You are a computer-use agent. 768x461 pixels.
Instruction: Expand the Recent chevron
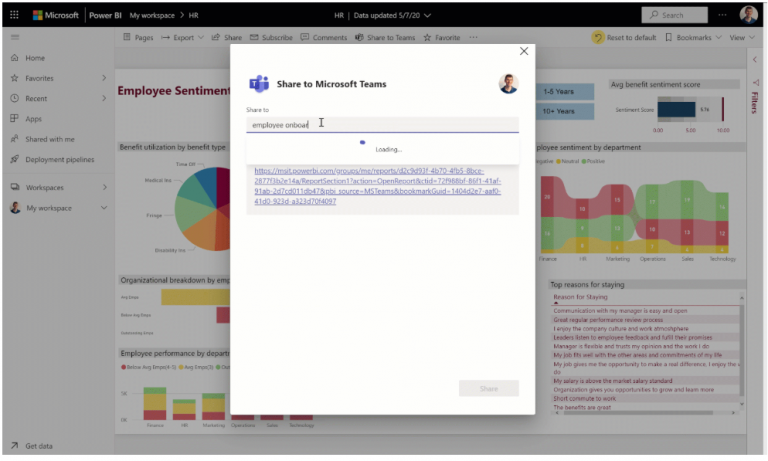[104, 98]
